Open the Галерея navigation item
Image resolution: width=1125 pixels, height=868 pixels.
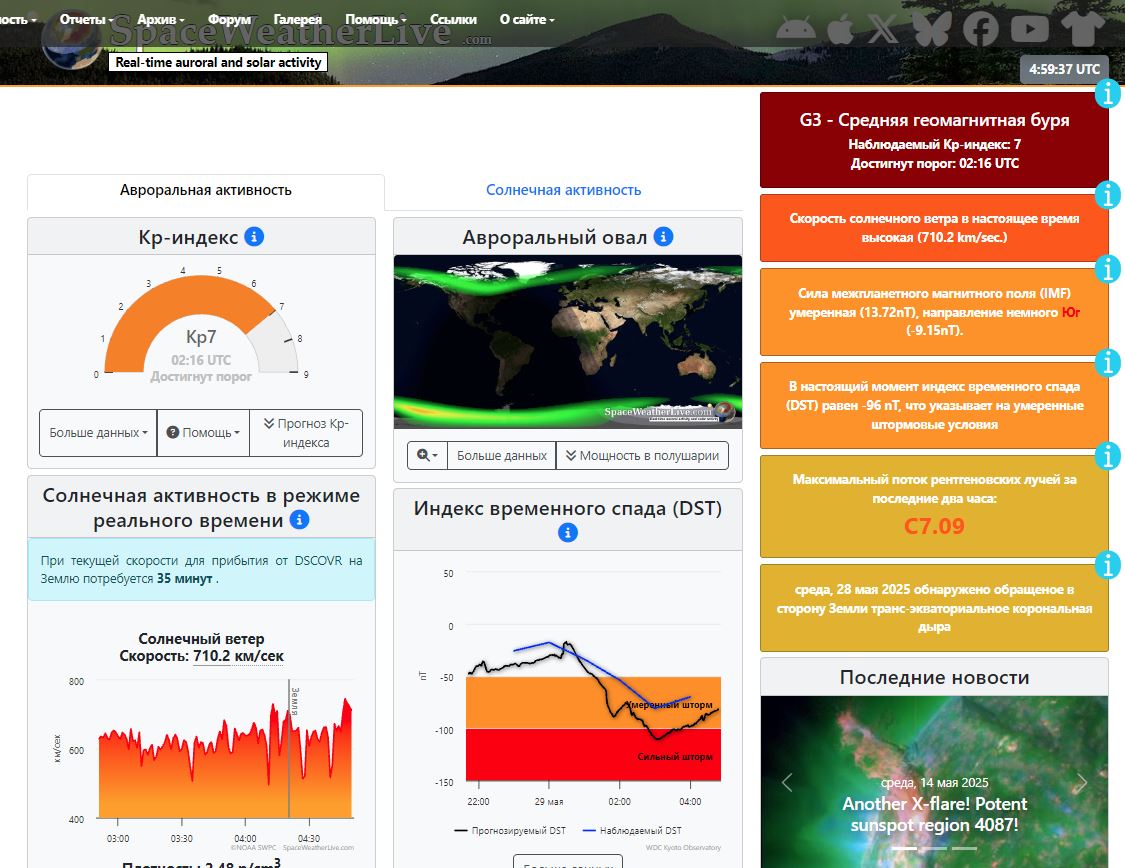298,19
